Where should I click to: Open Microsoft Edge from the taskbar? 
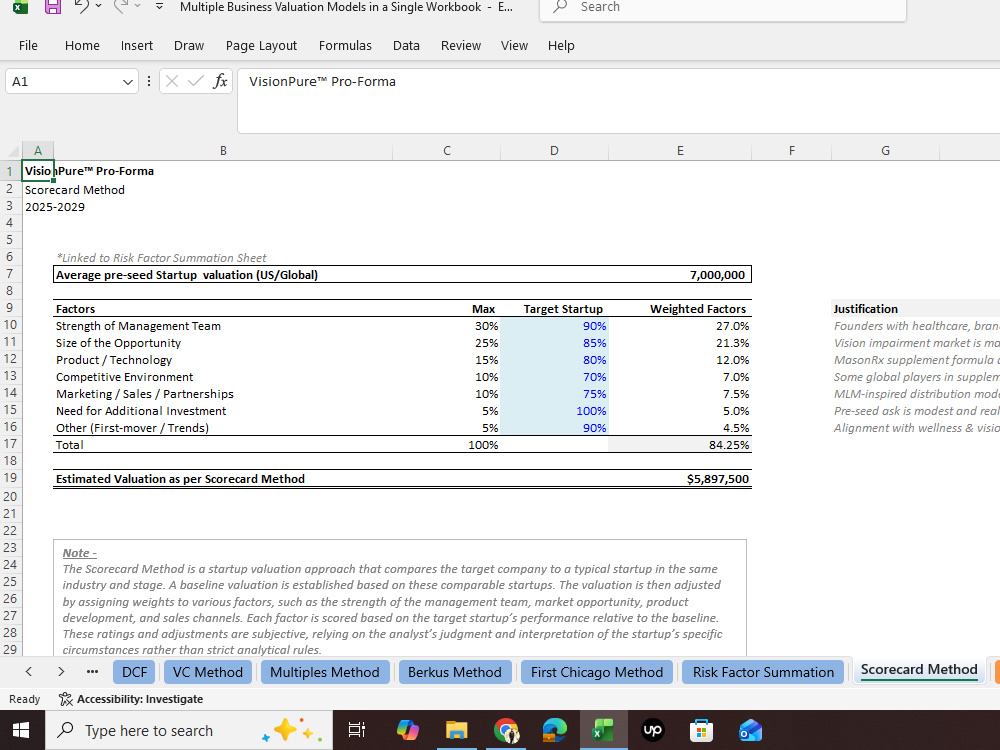point(555,730)
